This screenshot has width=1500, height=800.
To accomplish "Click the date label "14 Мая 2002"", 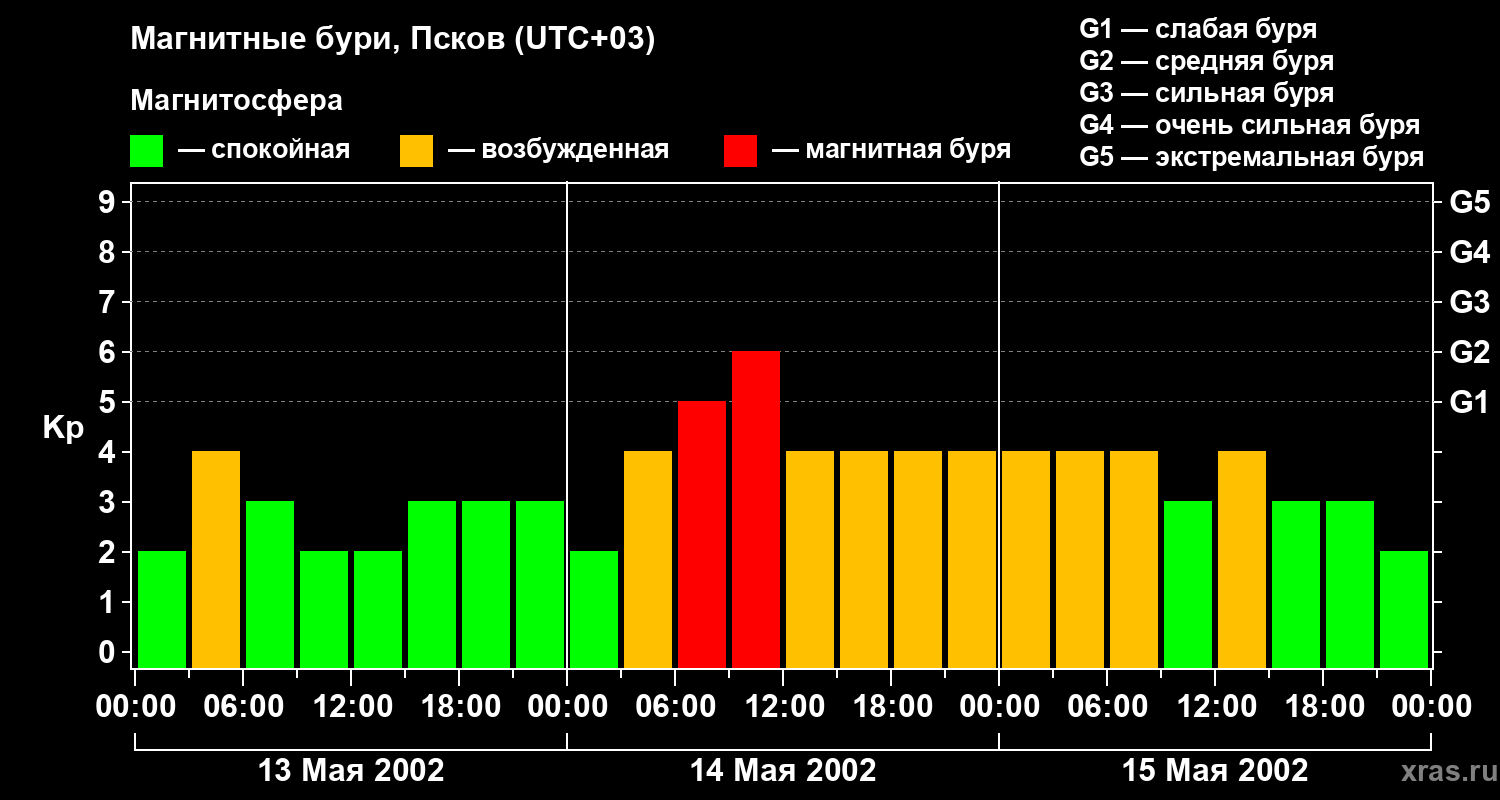I will point(783,770).
